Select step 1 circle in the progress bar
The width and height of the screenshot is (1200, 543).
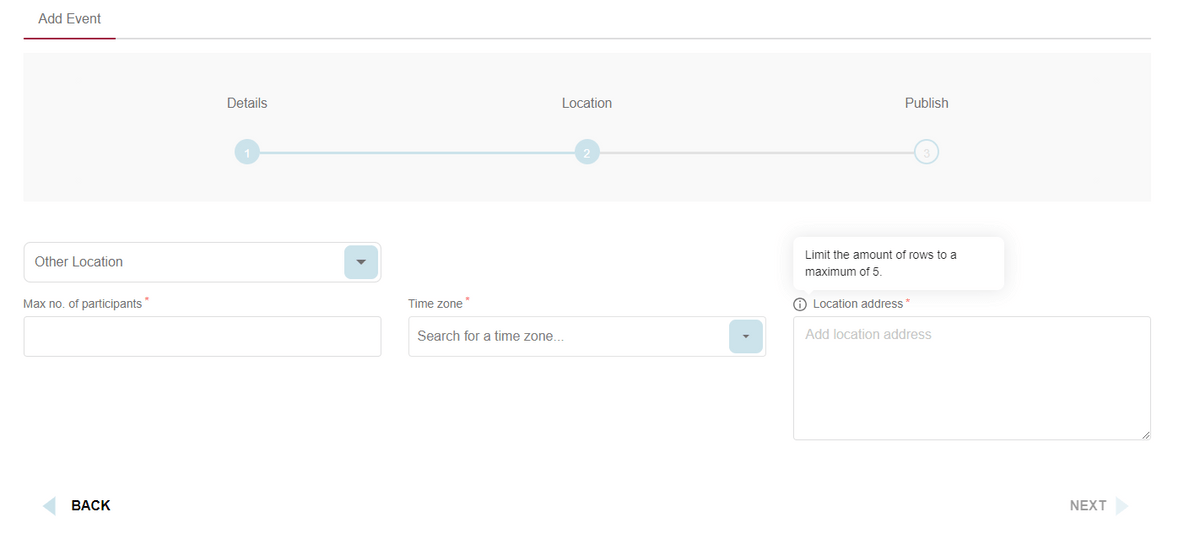point(247,153)
